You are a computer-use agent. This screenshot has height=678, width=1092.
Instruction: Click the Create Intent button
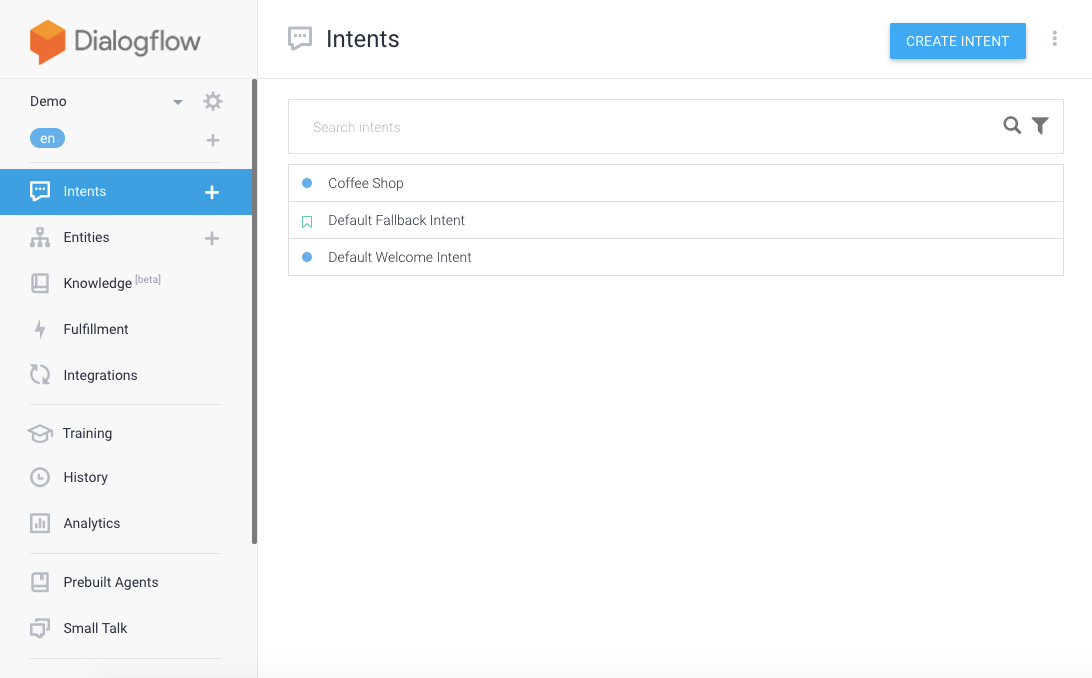pyautogui.click(x=957, y=41)
